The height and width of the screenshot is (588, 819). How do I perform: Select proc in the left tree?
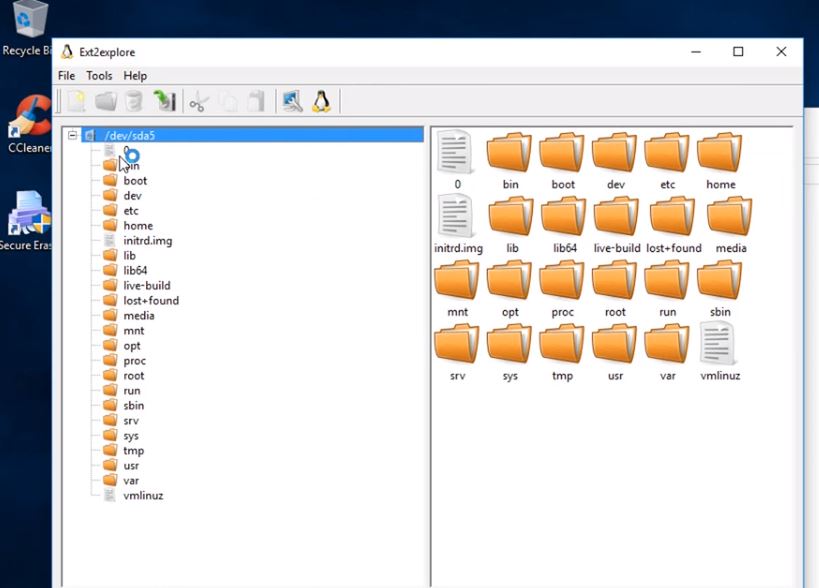coord(134,361)
